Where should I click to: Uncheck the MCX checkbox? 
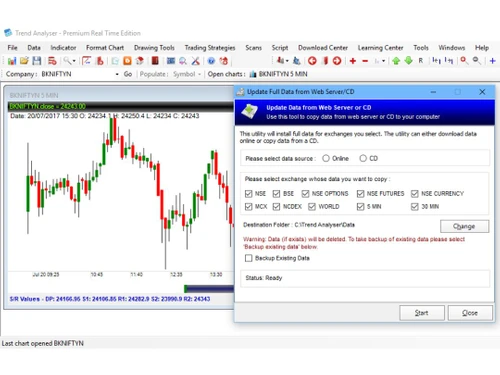pyautogui.click(x=248, y=207)
